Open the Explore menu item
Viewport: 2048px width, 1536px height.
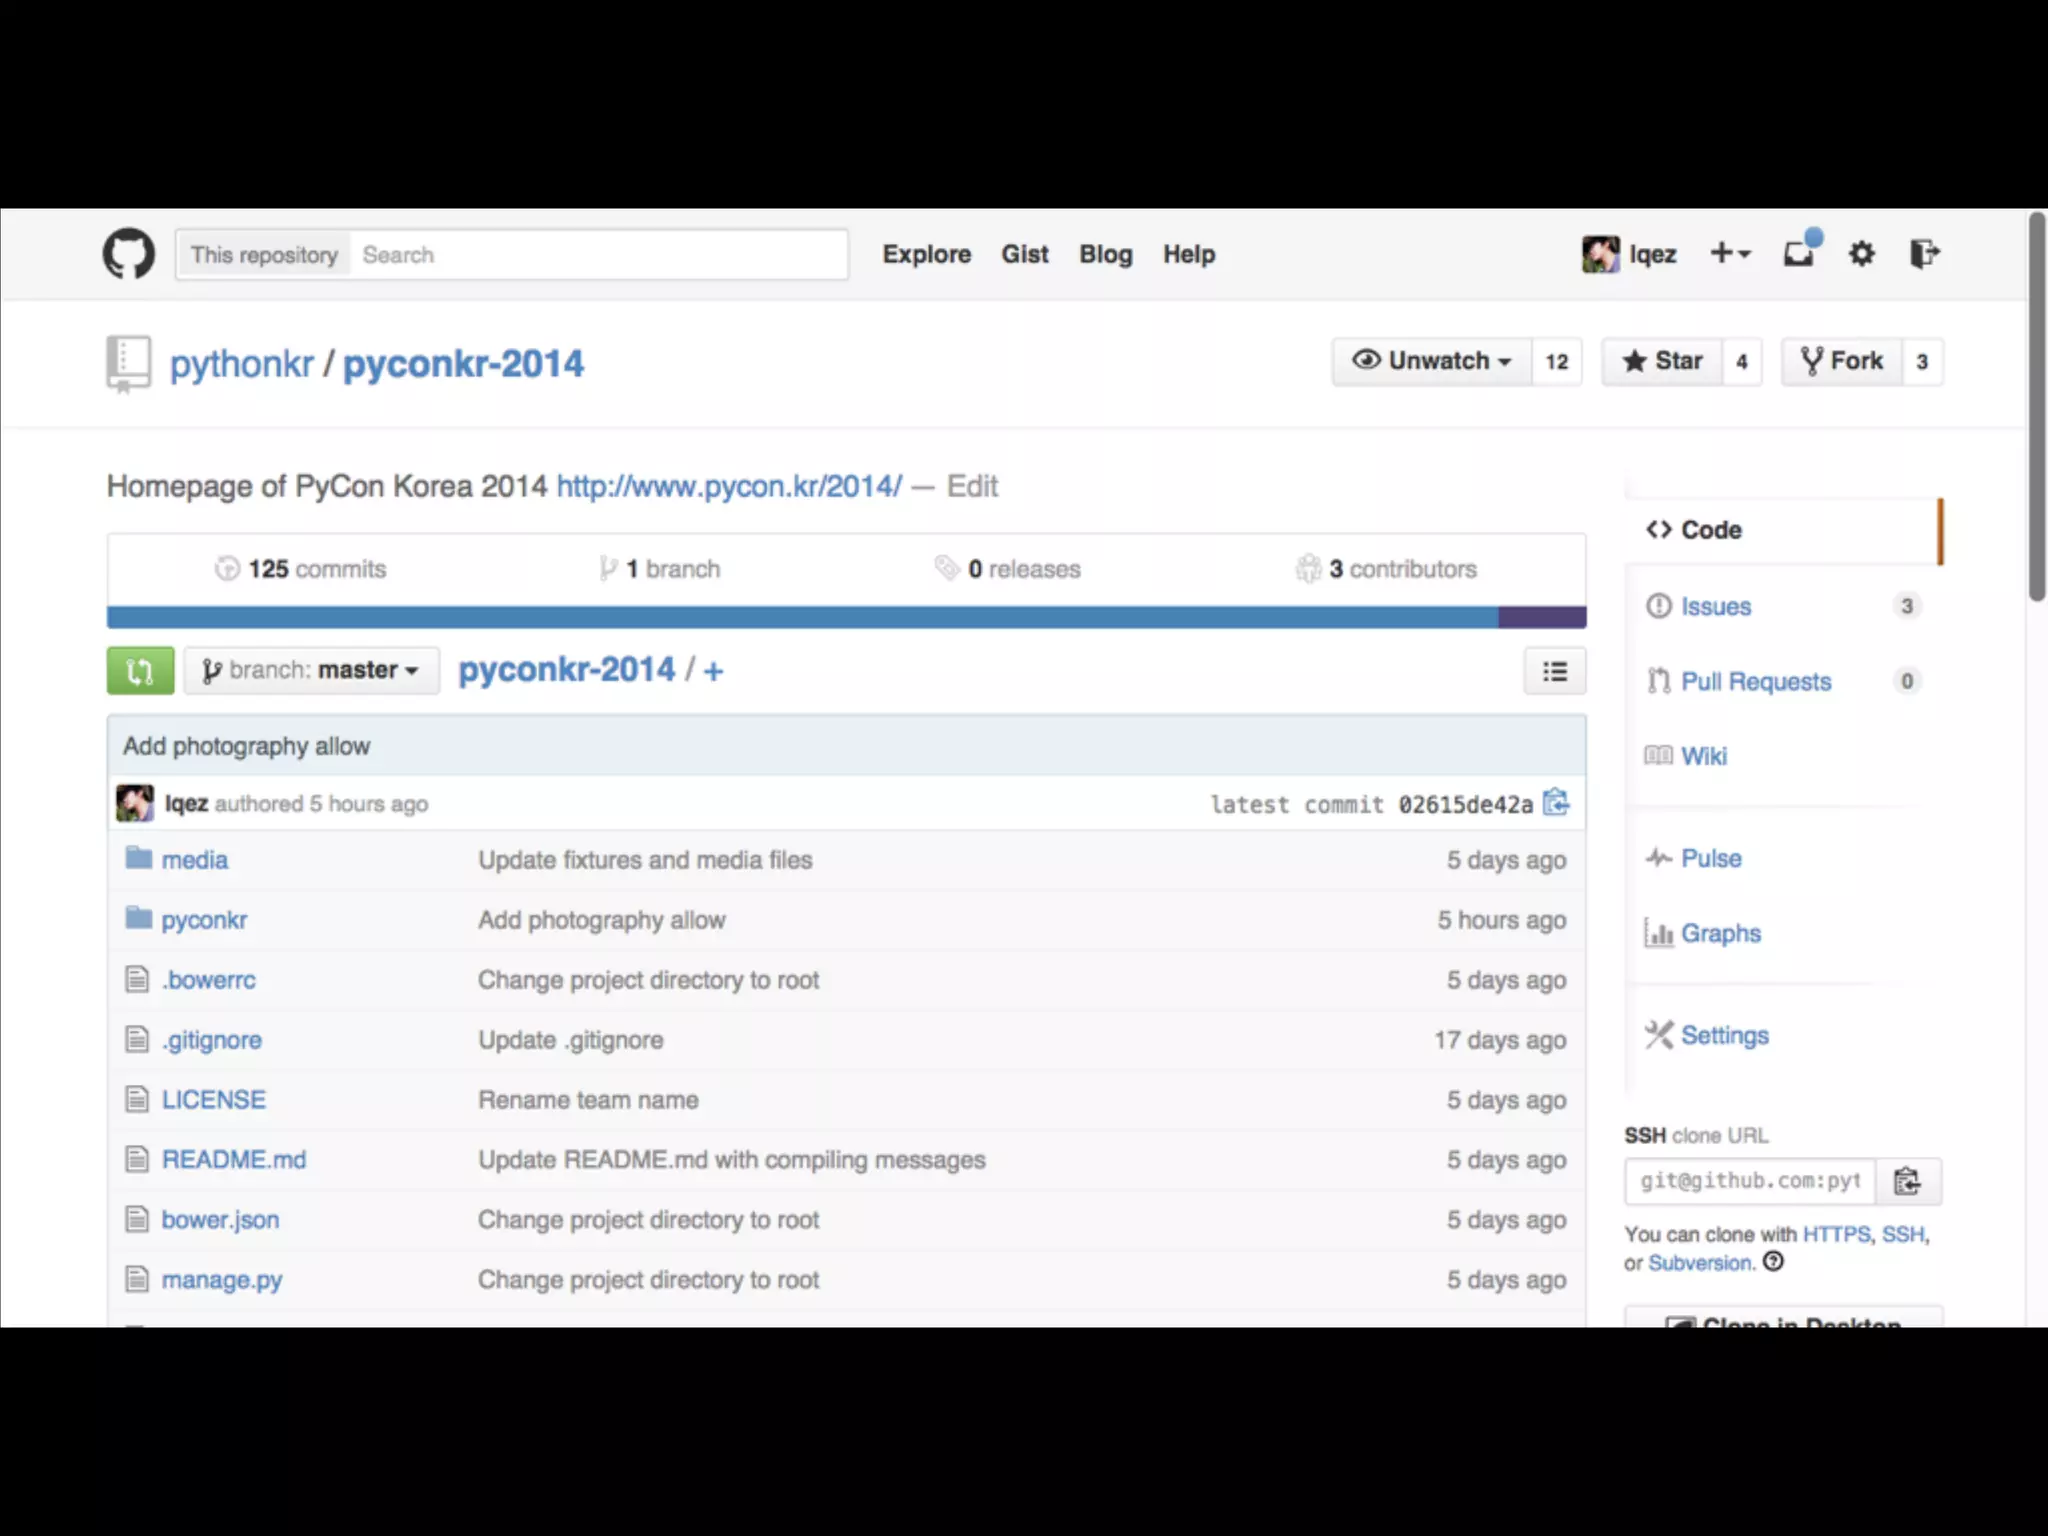pyautogui.click(x=926, y=254)
